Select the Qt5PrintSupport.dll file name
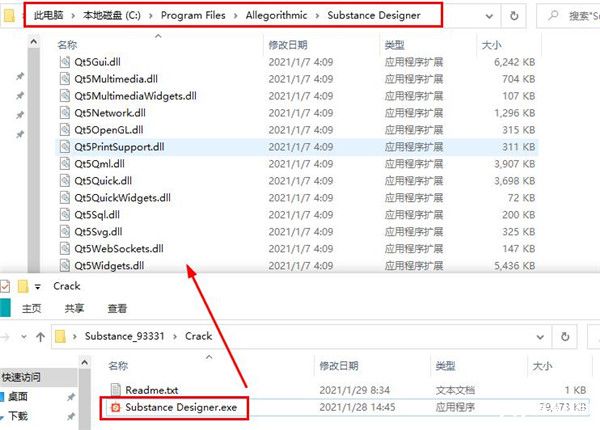 119,147
